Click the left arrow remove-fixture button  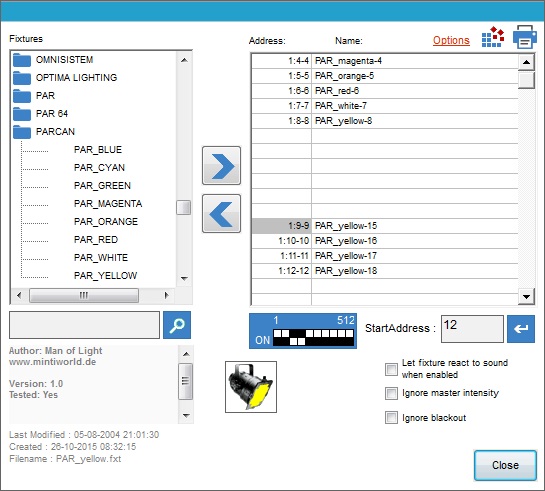(221, 213)
